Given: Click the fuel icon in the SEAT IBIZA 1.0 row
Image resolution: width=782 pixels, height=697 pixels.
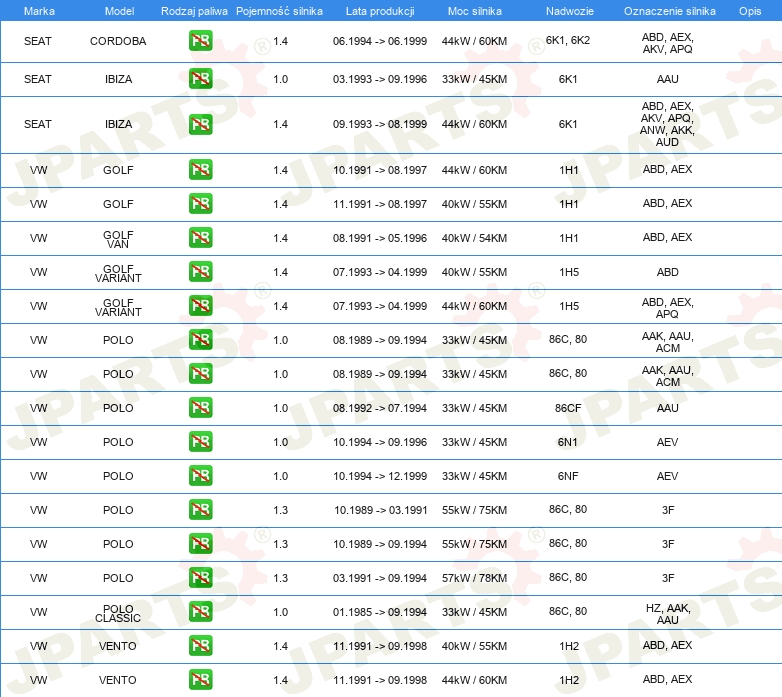Looking at the screenshot, I should pos(200,79).
